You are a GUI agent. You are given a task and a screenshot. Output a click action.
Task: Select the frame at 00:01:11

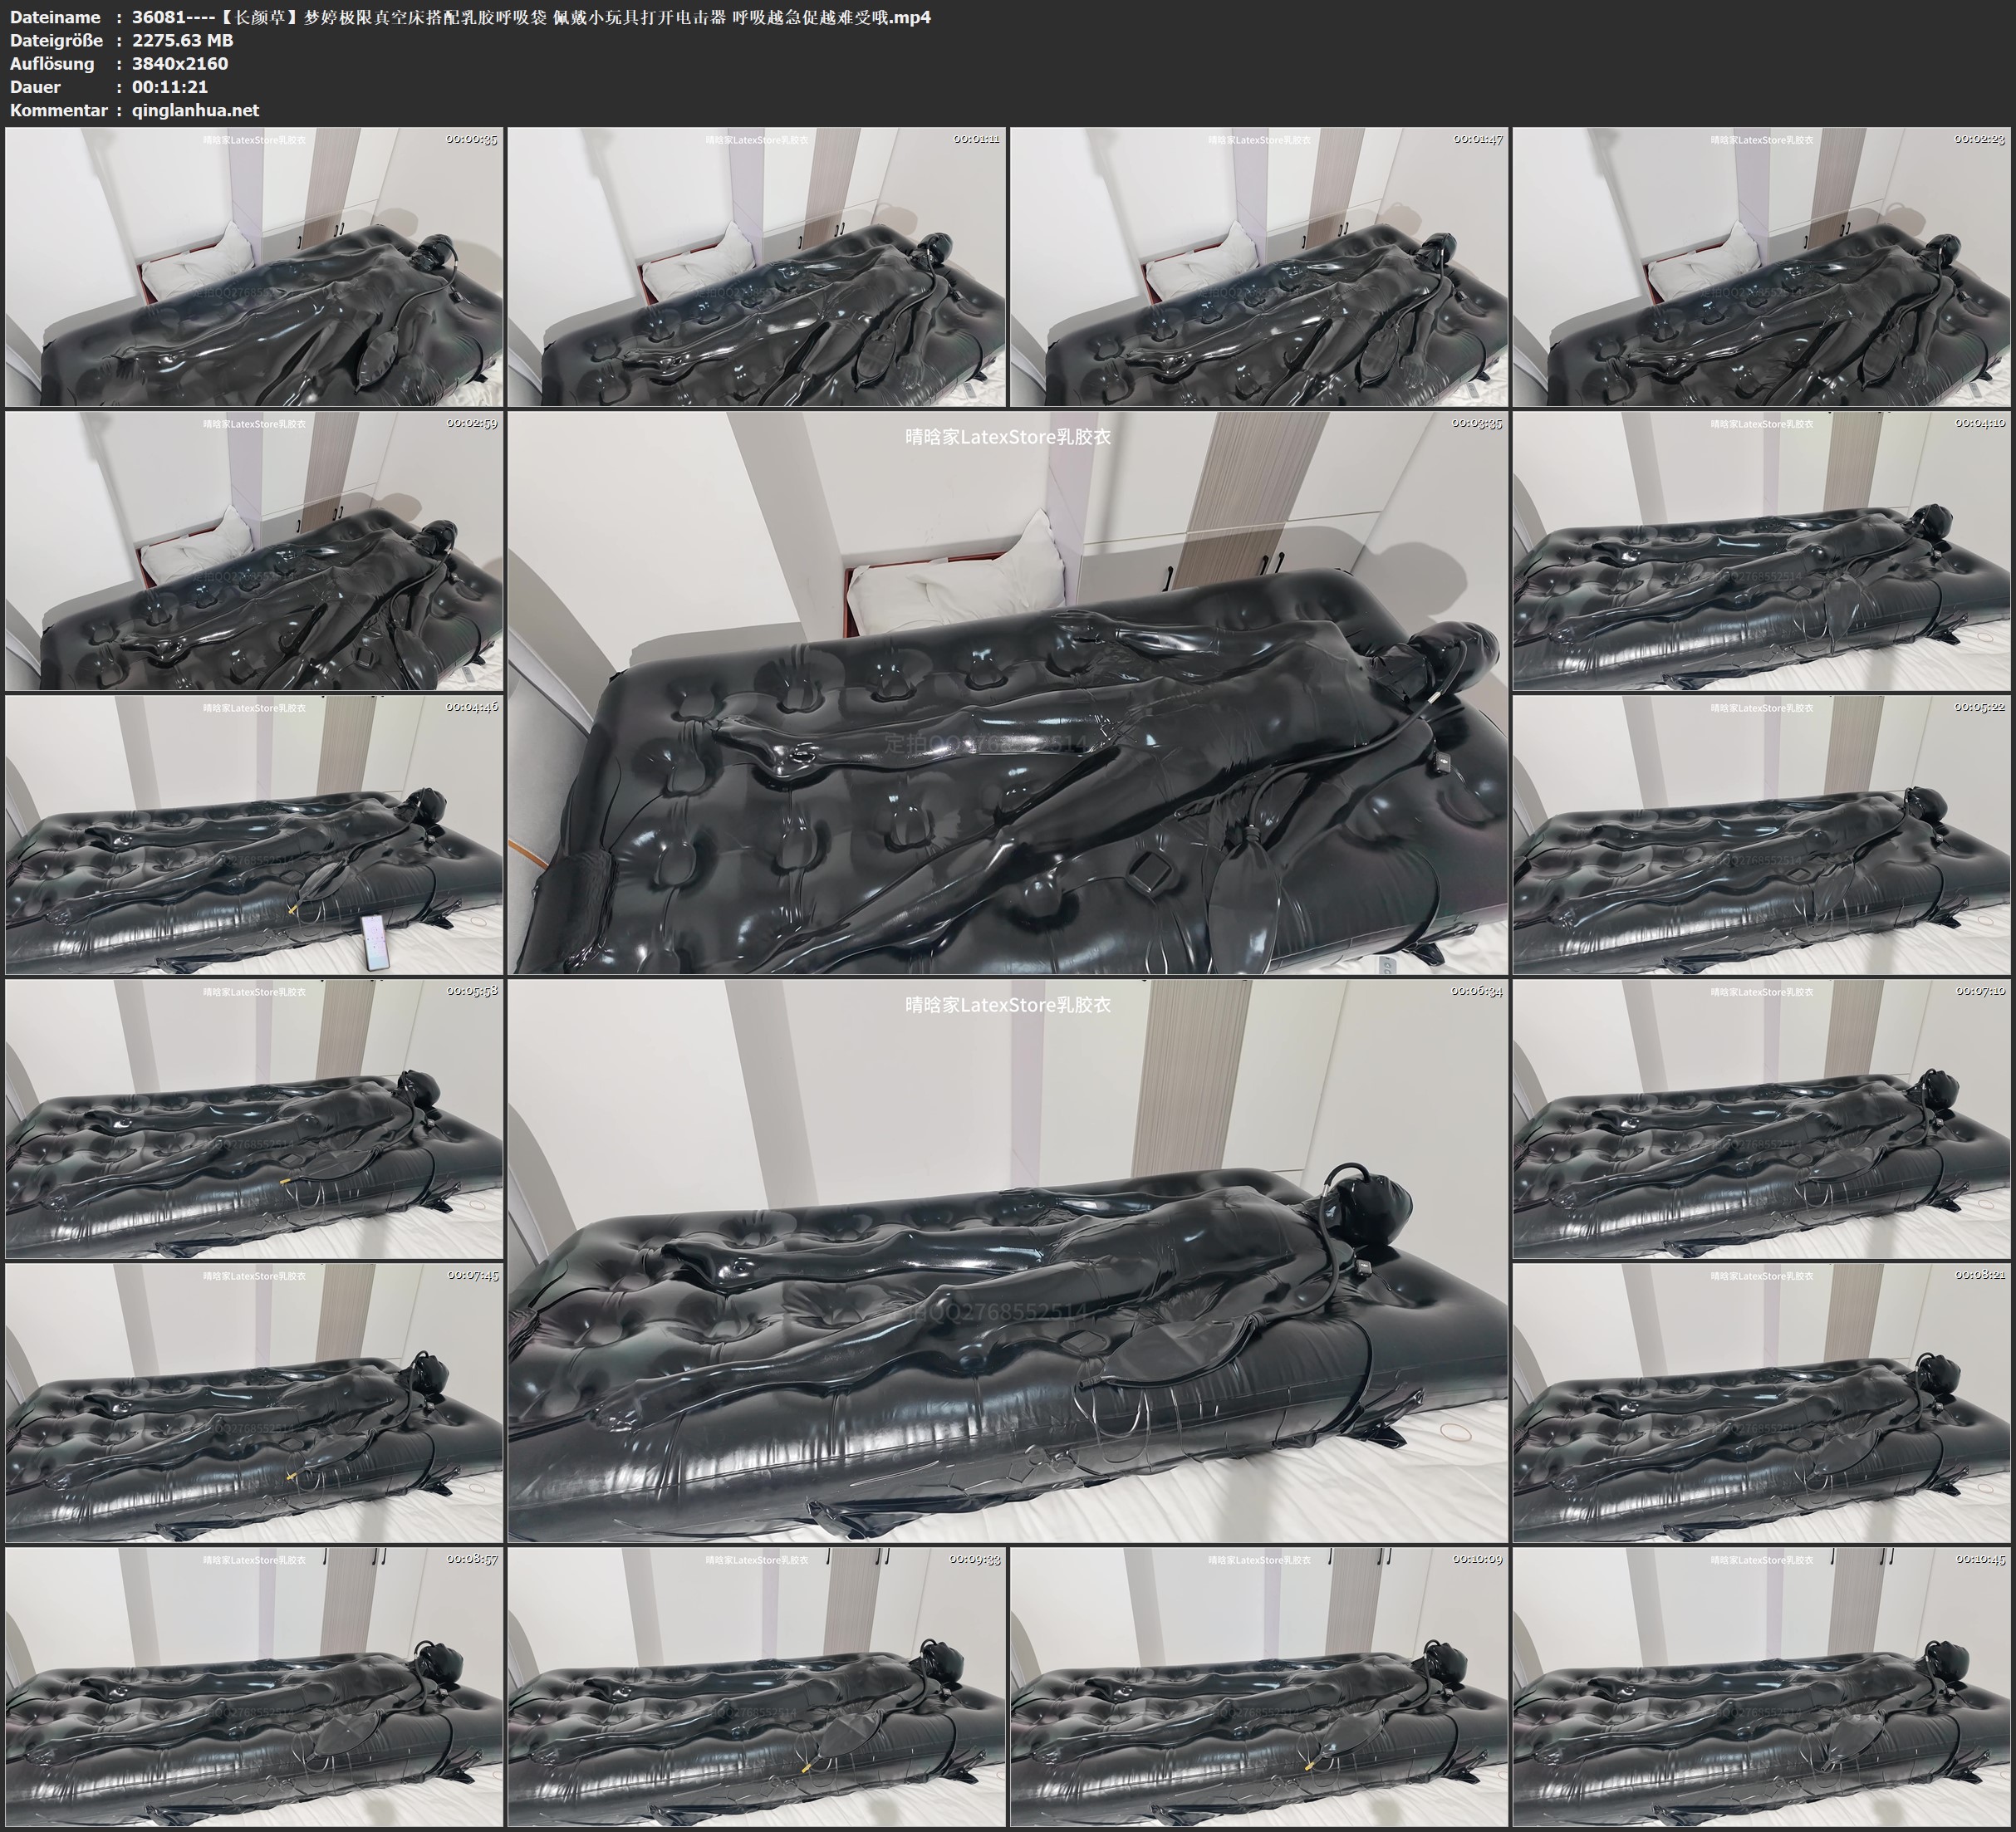coord(756,266)
